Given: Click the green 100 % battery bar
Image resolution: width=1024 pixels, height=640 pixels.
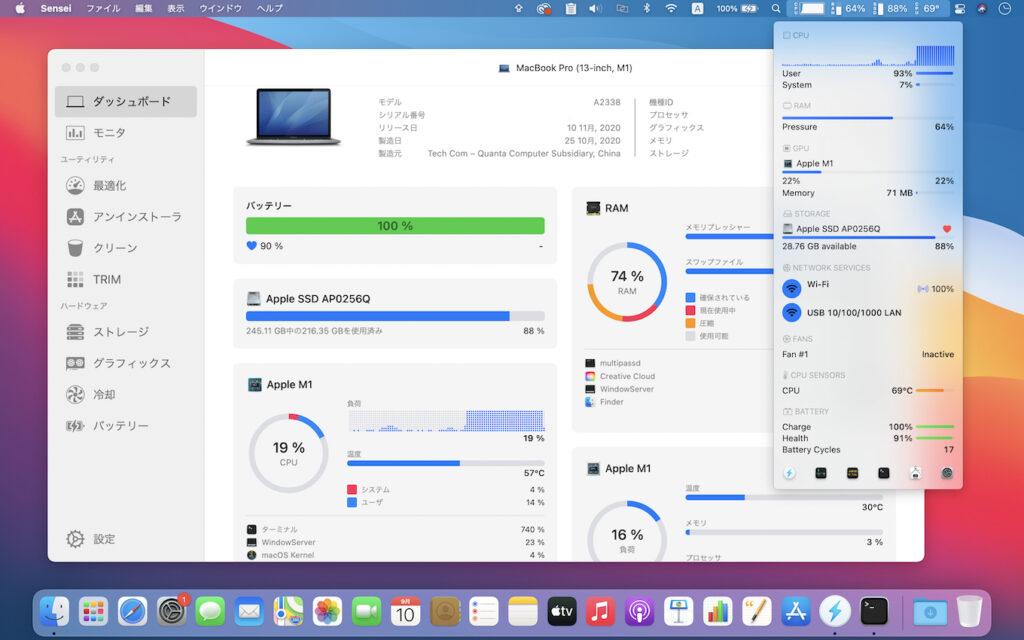Looking at the screenshot, I should pyautogui.click(x=395, y=226).
